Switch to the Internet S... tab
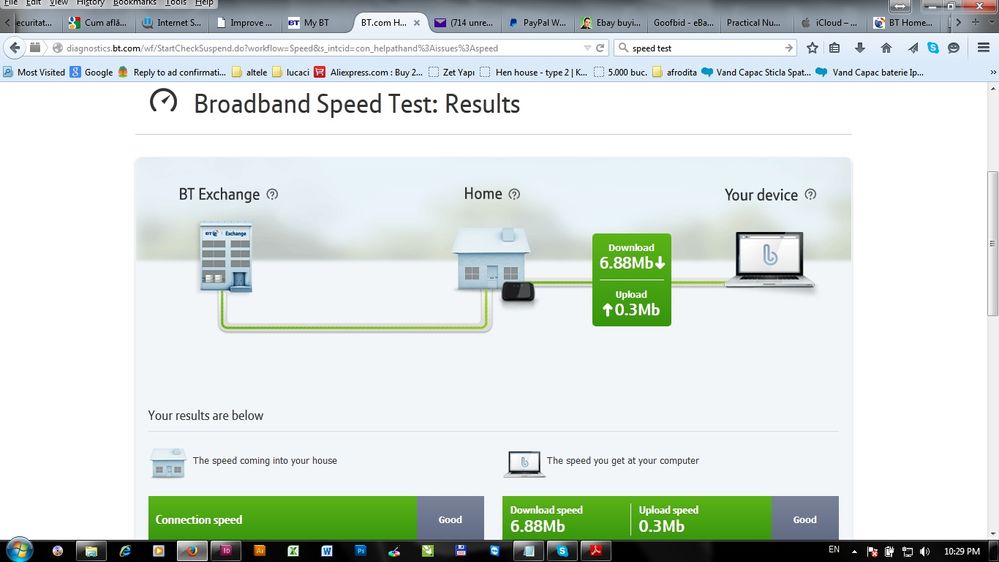The height and width of the screenshot is (562, 999). 171,22
